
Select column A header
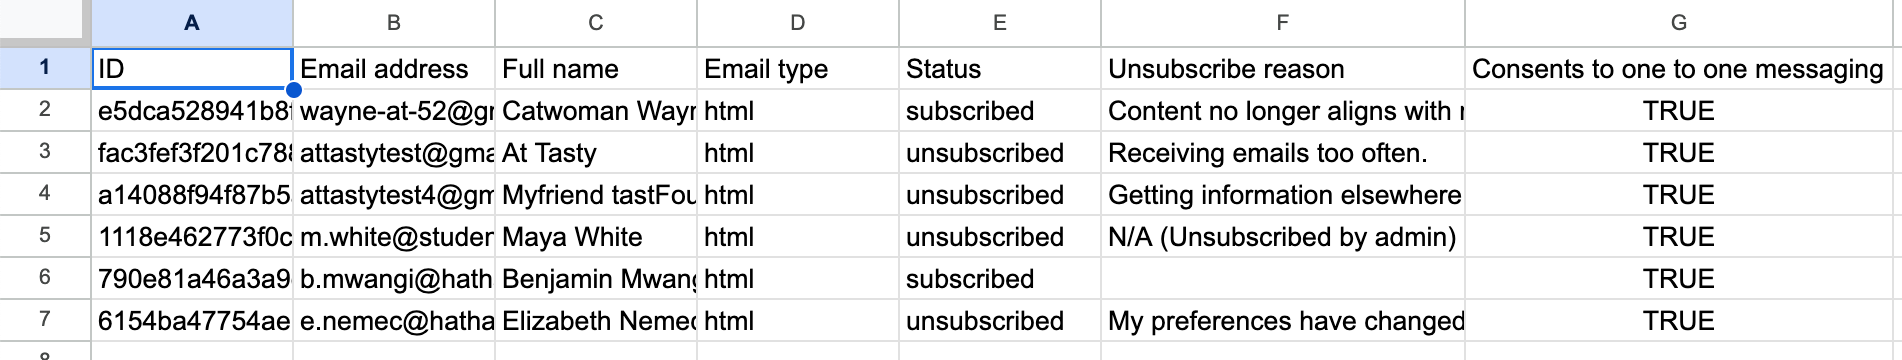(192, 23)
